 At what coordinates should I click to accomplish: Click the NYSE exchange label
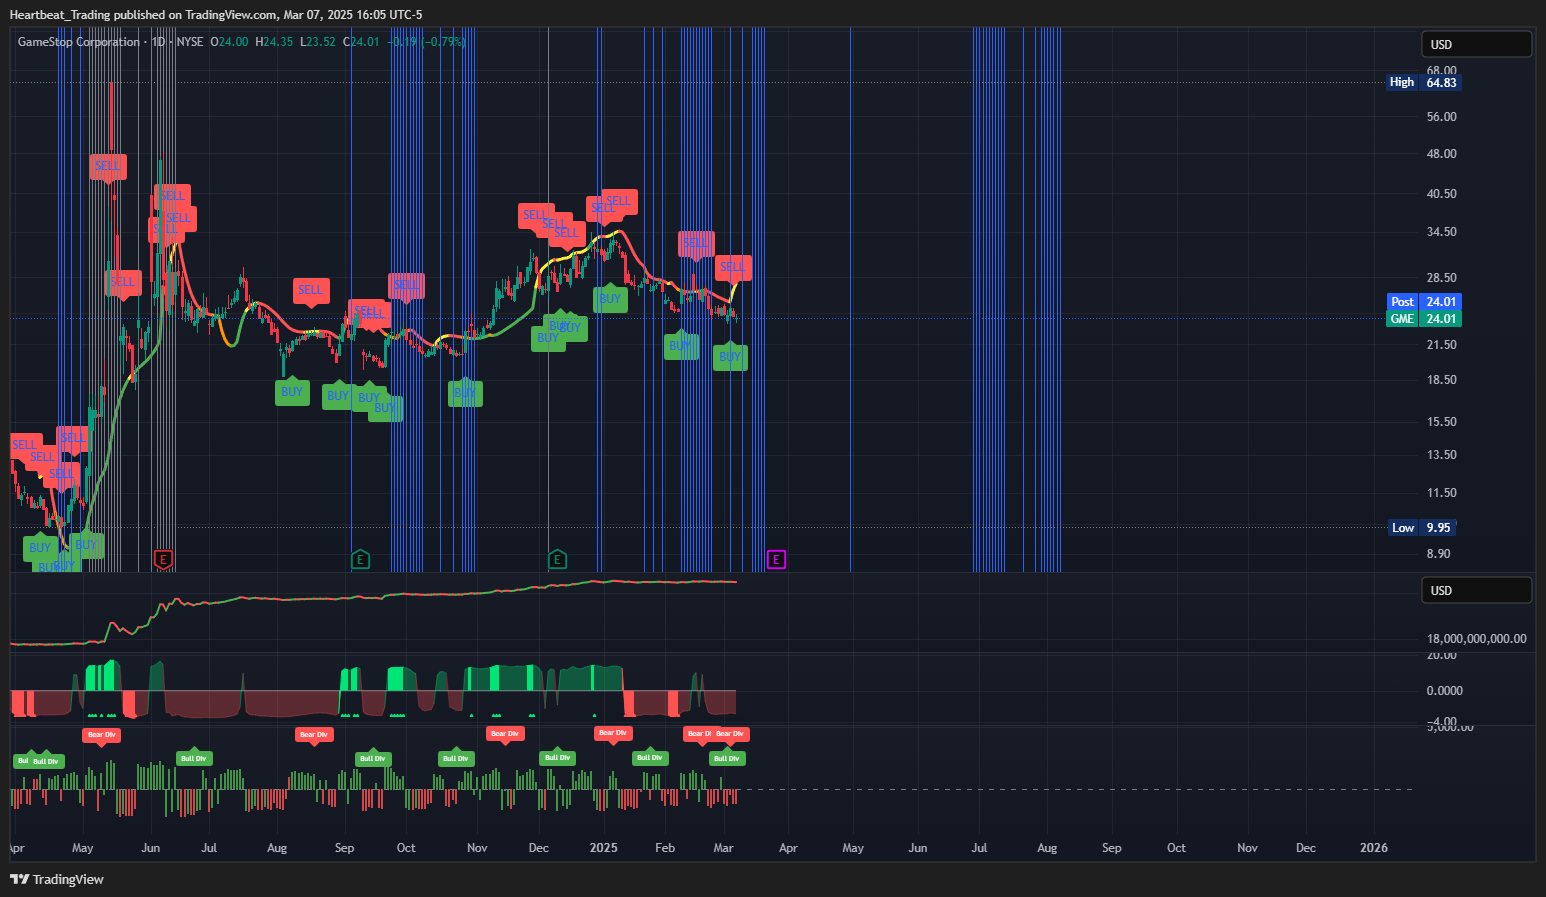click(190, 42)
